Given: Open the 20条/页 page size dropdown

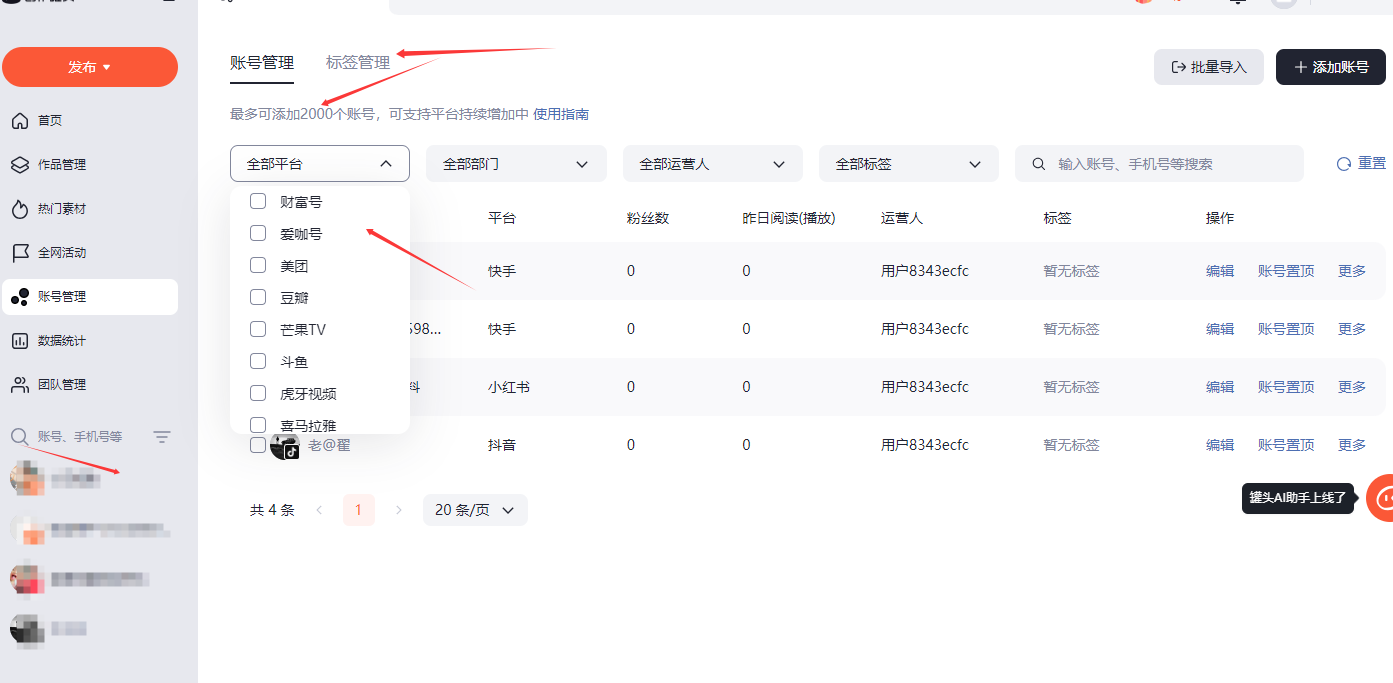Looking at the screenshot, I should click(x=475, y=509).
